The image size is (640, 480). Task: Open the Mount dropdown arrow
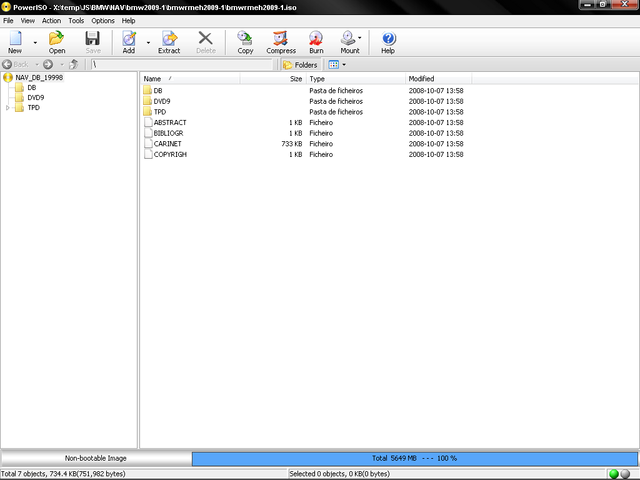point(360,38)
